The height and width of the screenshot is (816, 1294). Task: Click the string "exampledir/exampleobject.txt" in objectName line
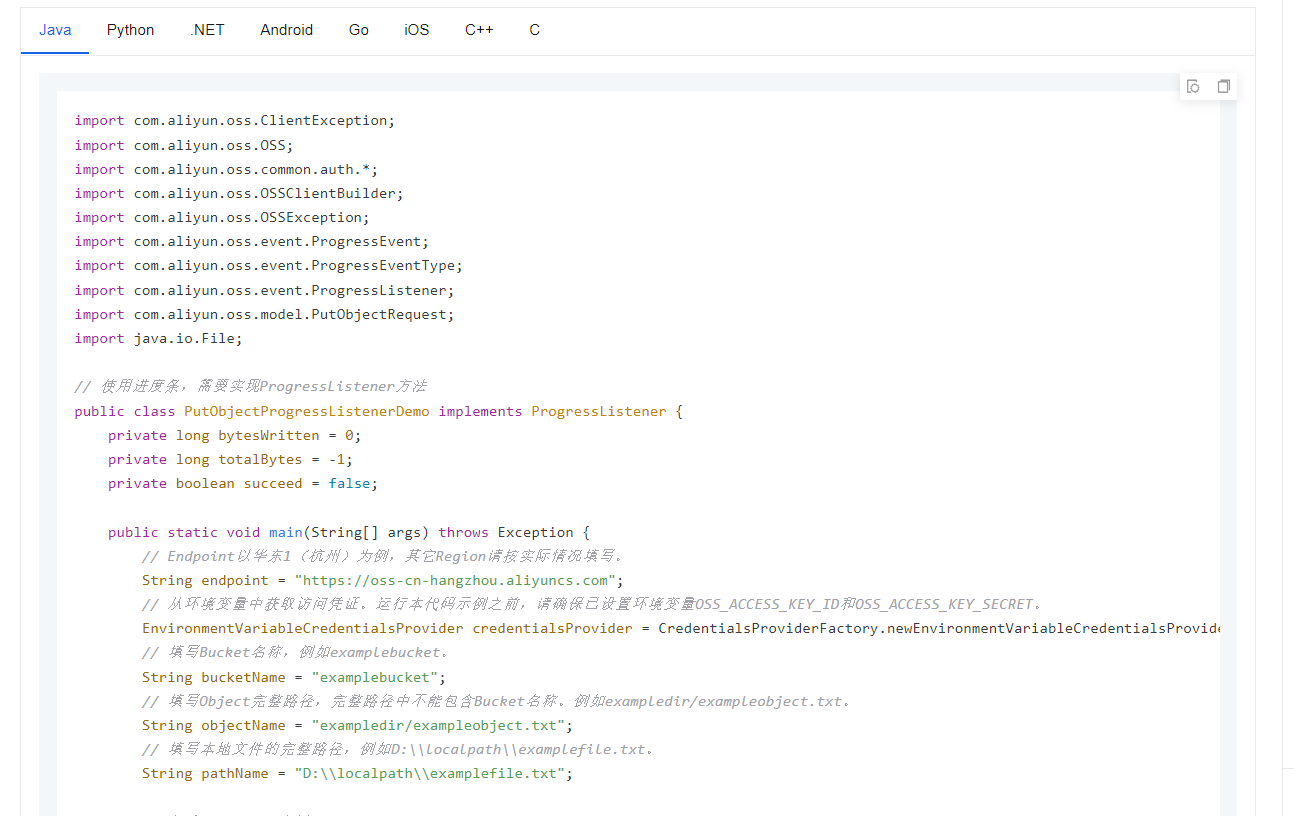438,725
